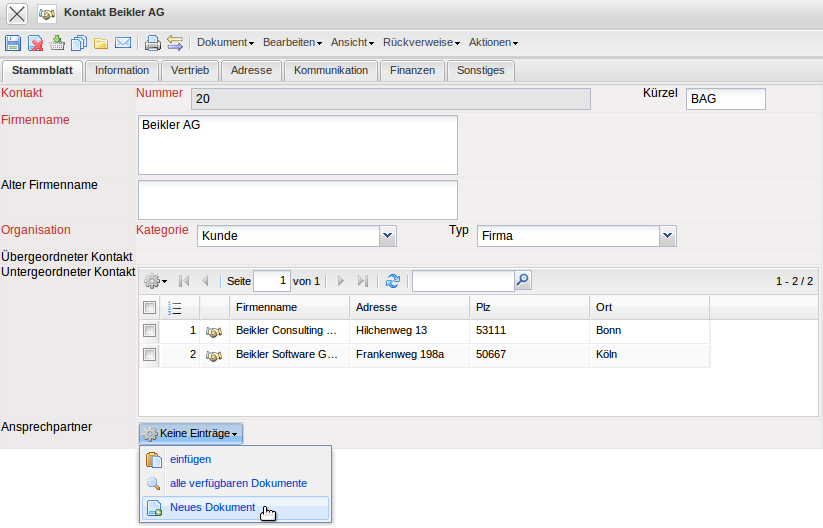Click alle verfügbaren Dokumente entry
Image resolution: width=823 pixels, height=528 pixels.
[238, 484]
